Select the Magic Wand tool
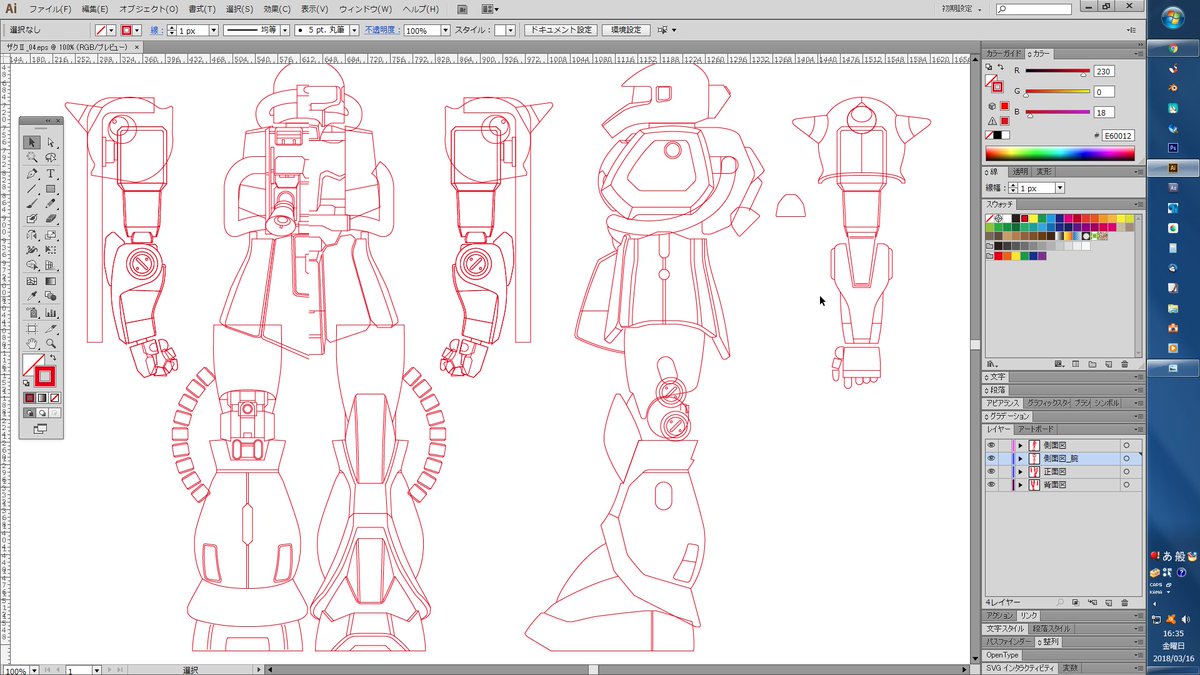 click(x=32, y=157)
